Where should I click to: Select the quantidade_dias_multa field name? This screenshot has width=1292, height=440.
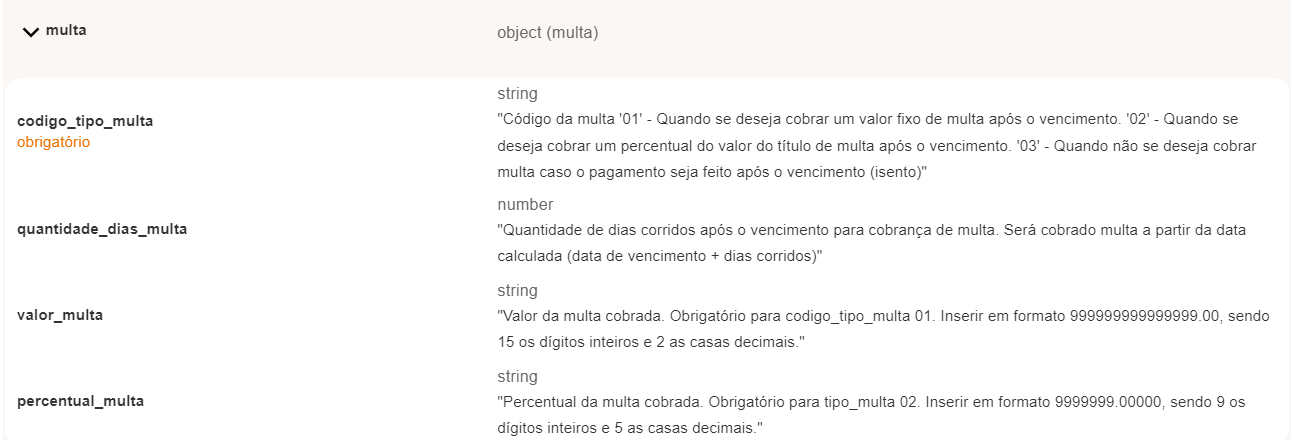[102, 229]
